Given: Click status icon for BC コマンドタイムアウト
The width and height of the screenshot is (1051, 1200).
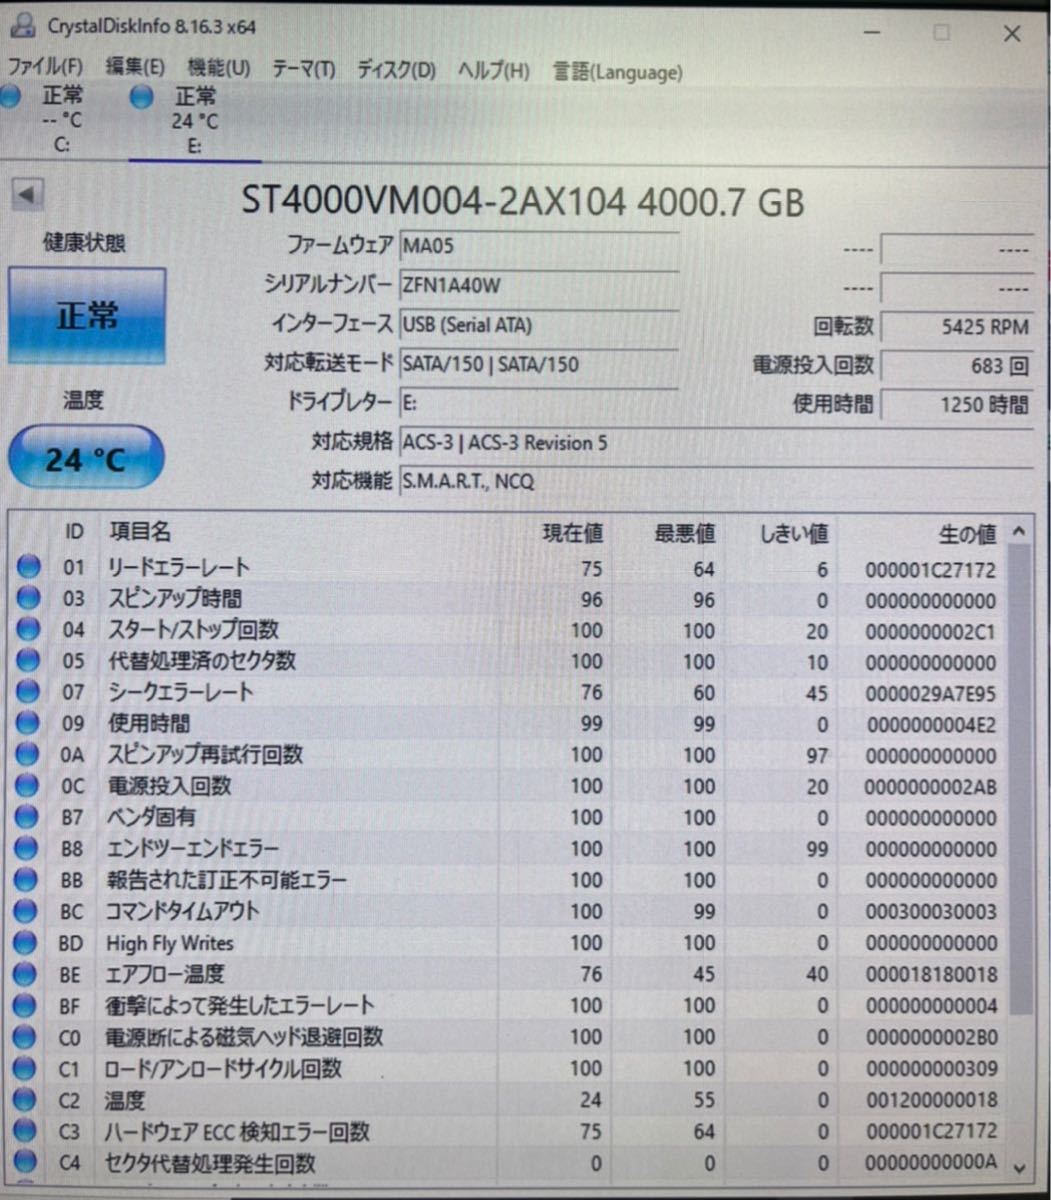Looking at the screenshot, I should pos(28,911).
